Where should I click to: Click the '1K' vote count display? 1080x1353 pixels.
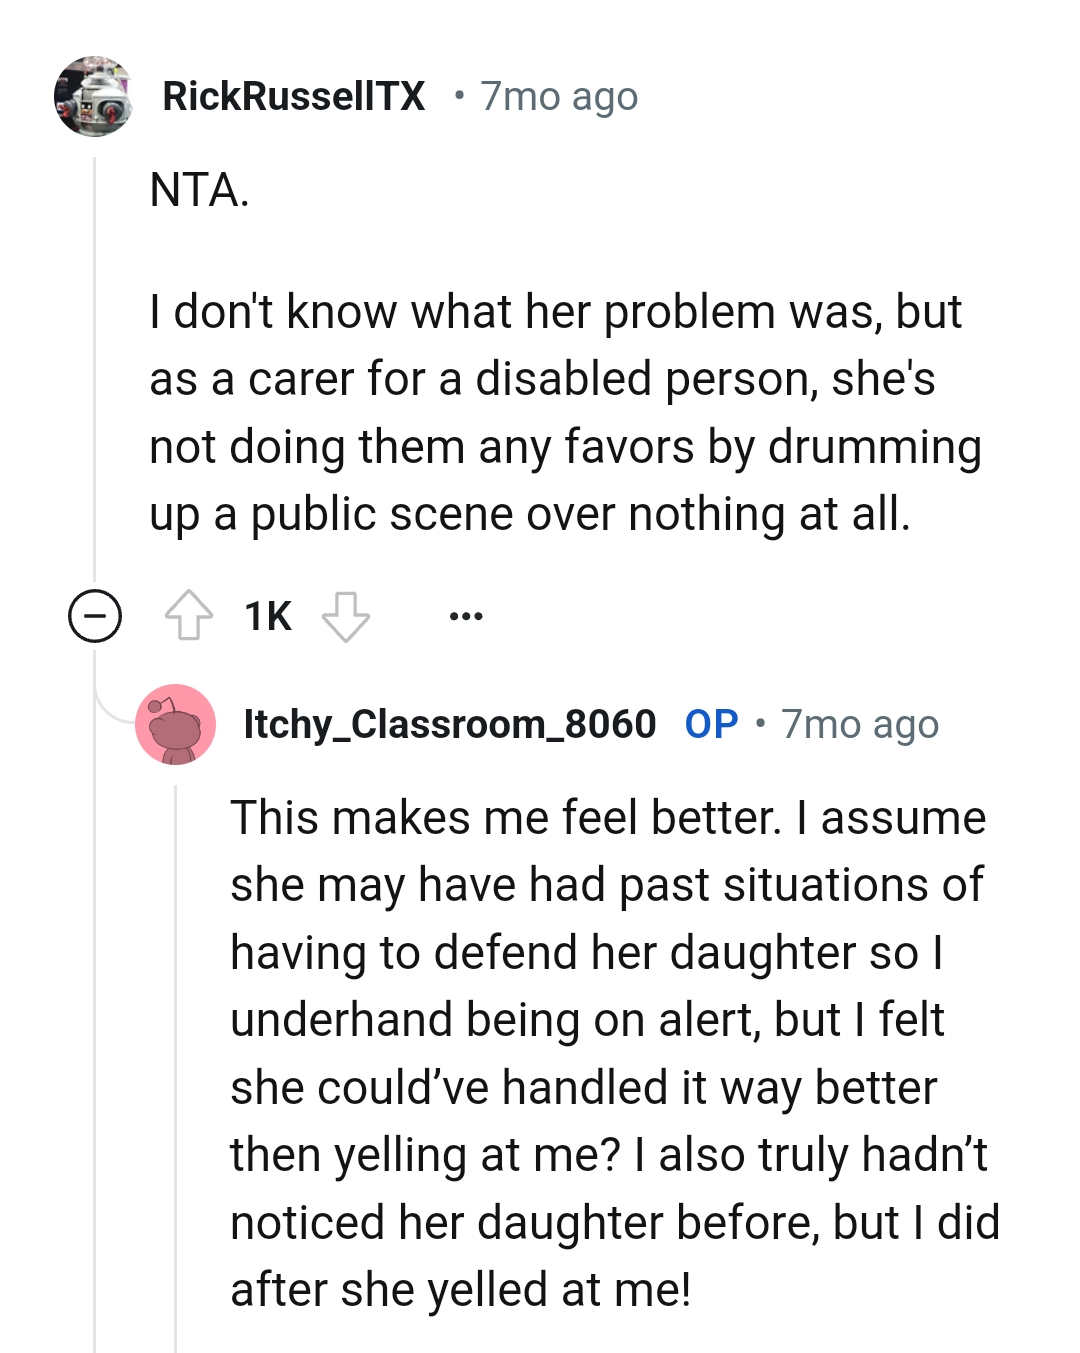point(267,616)
